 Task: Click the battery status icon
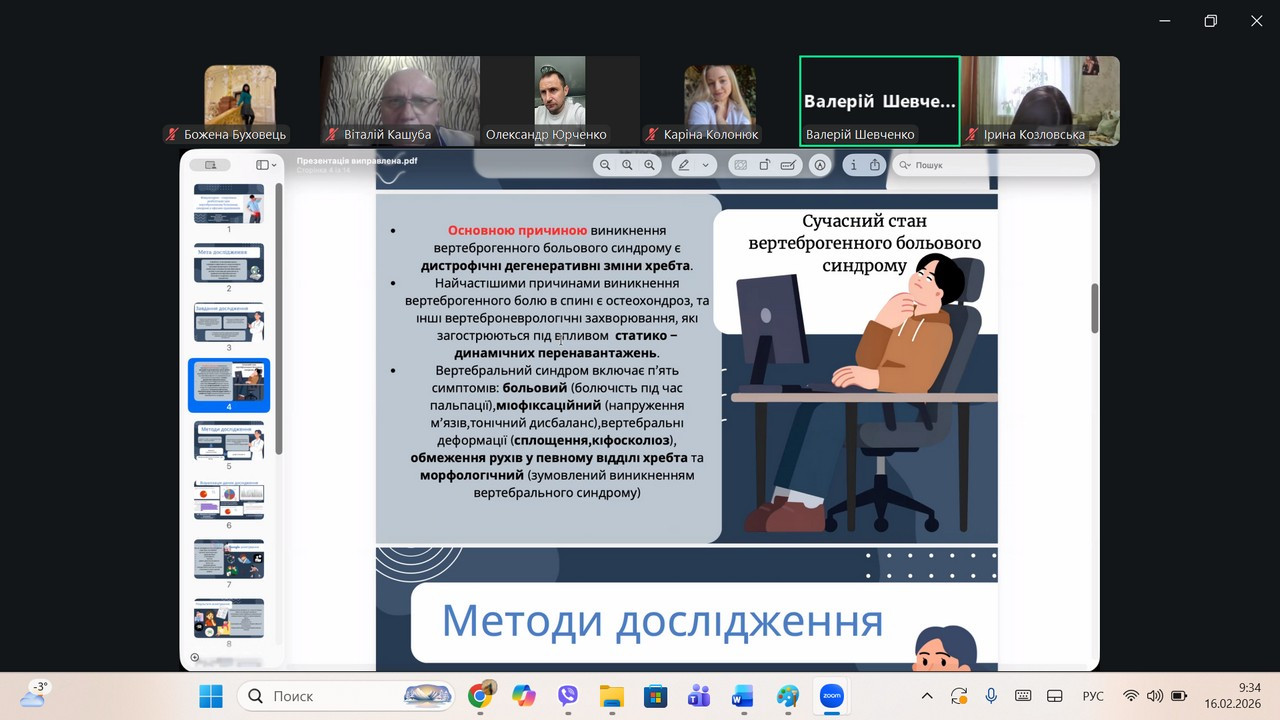pyautogui.click(x=1179, y=696)
